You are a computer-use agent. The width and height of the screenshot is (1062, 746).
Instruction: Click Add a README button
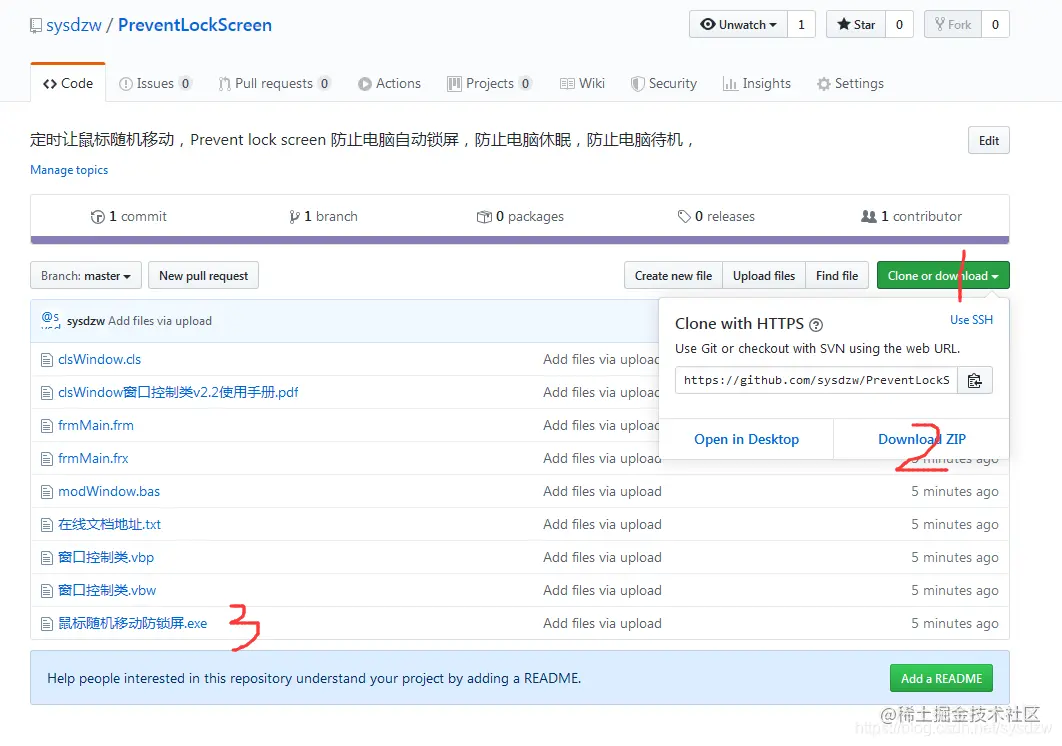[941, 678]
